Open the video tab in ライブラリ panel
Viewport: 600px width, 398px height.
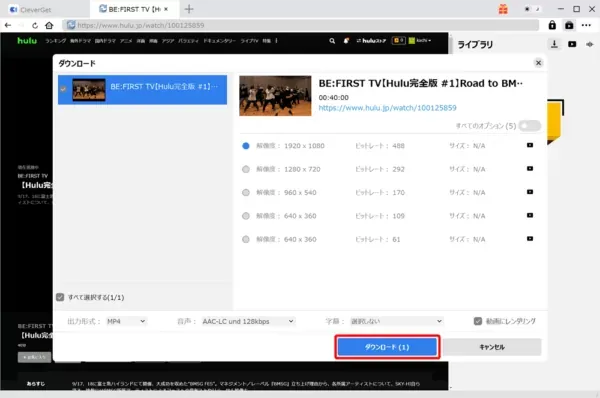(572, 44)
